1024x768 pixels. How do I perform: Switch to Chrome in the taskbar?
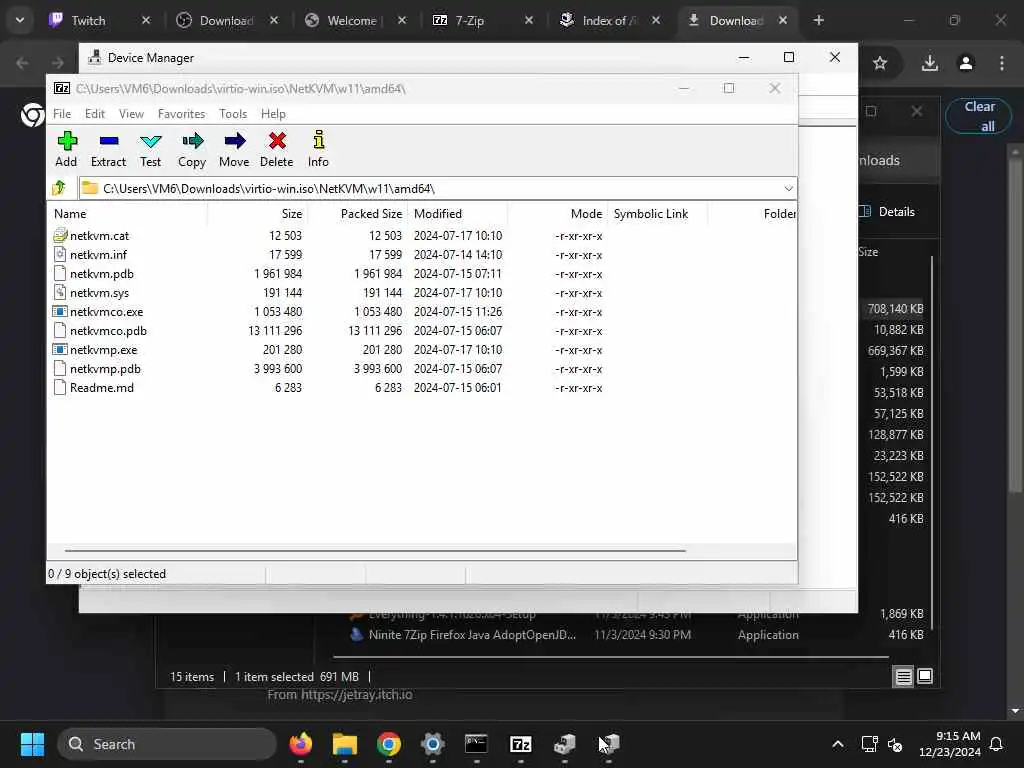(389, 744)
